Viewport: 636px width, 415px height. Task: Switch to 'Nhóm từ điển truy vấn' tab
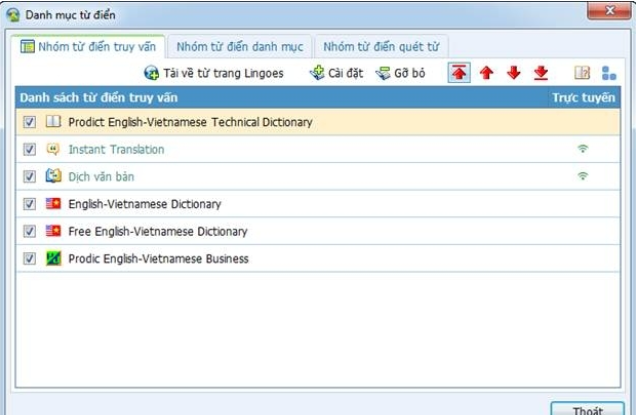coord(88,47)
